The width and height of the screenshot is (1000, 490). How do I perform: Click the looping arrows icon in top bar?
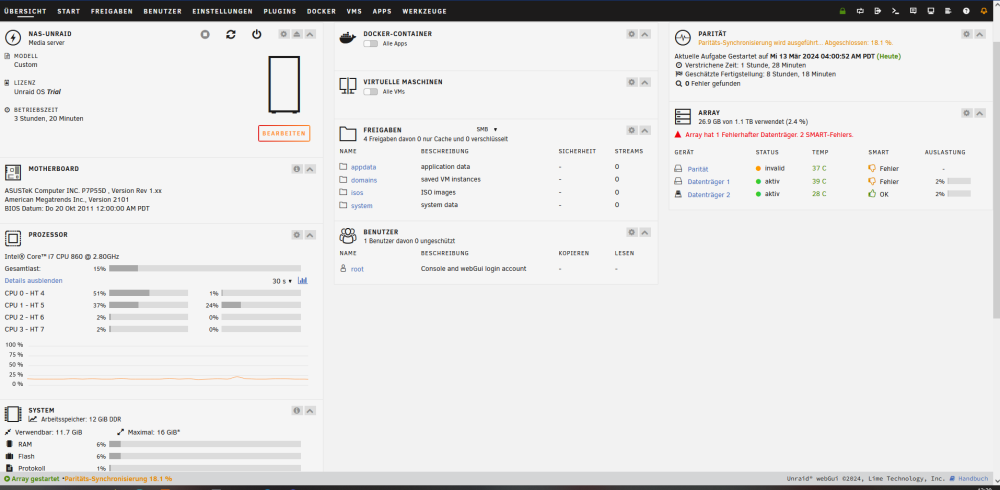[860, 11]
